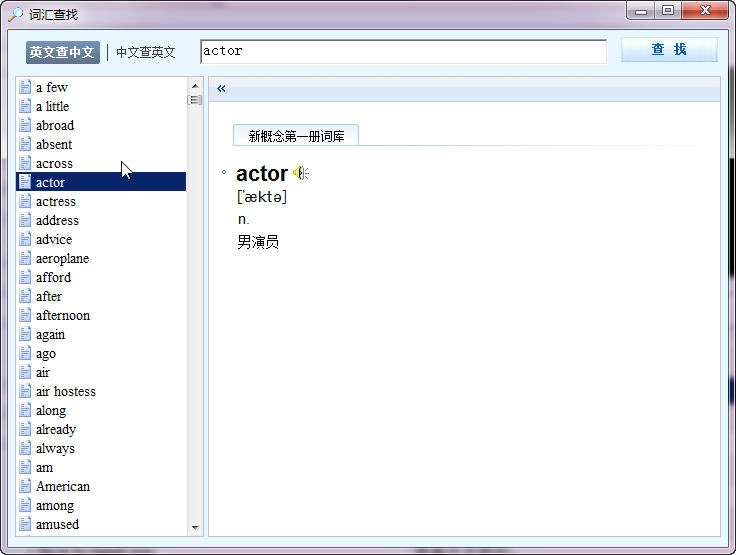Image resolution: width=736 pixels, height=555 pixels.
Task: Collapse panel with double-chevron icon
Action: coord(221,88)
